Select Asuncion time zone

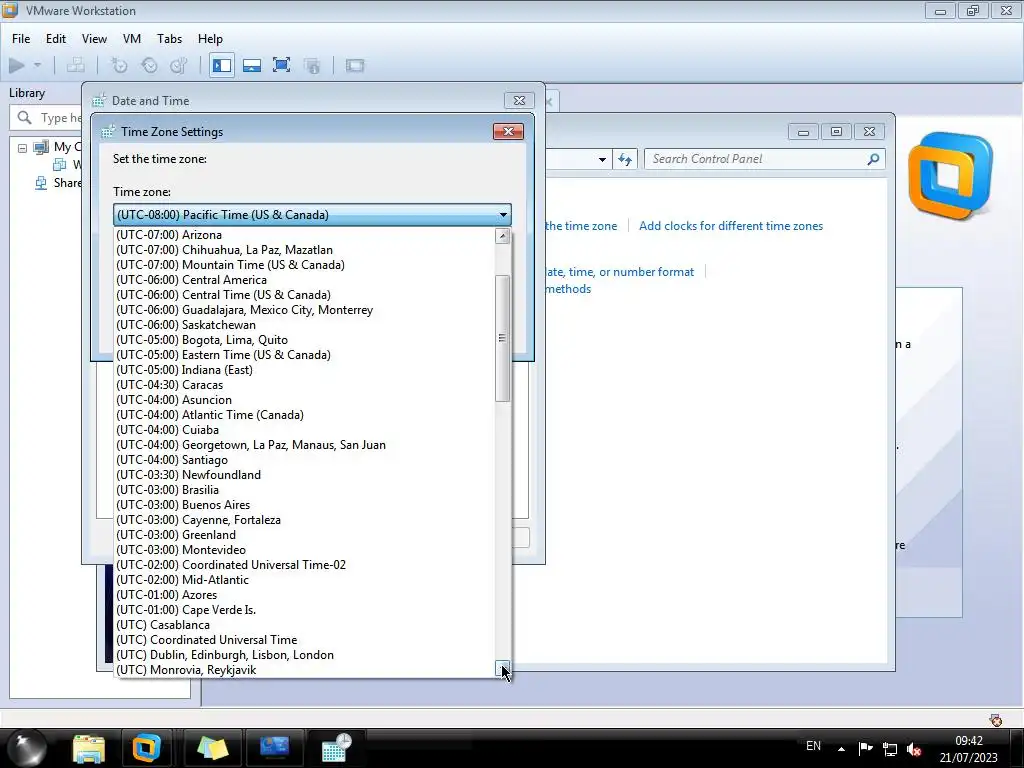tap(304, 400)
